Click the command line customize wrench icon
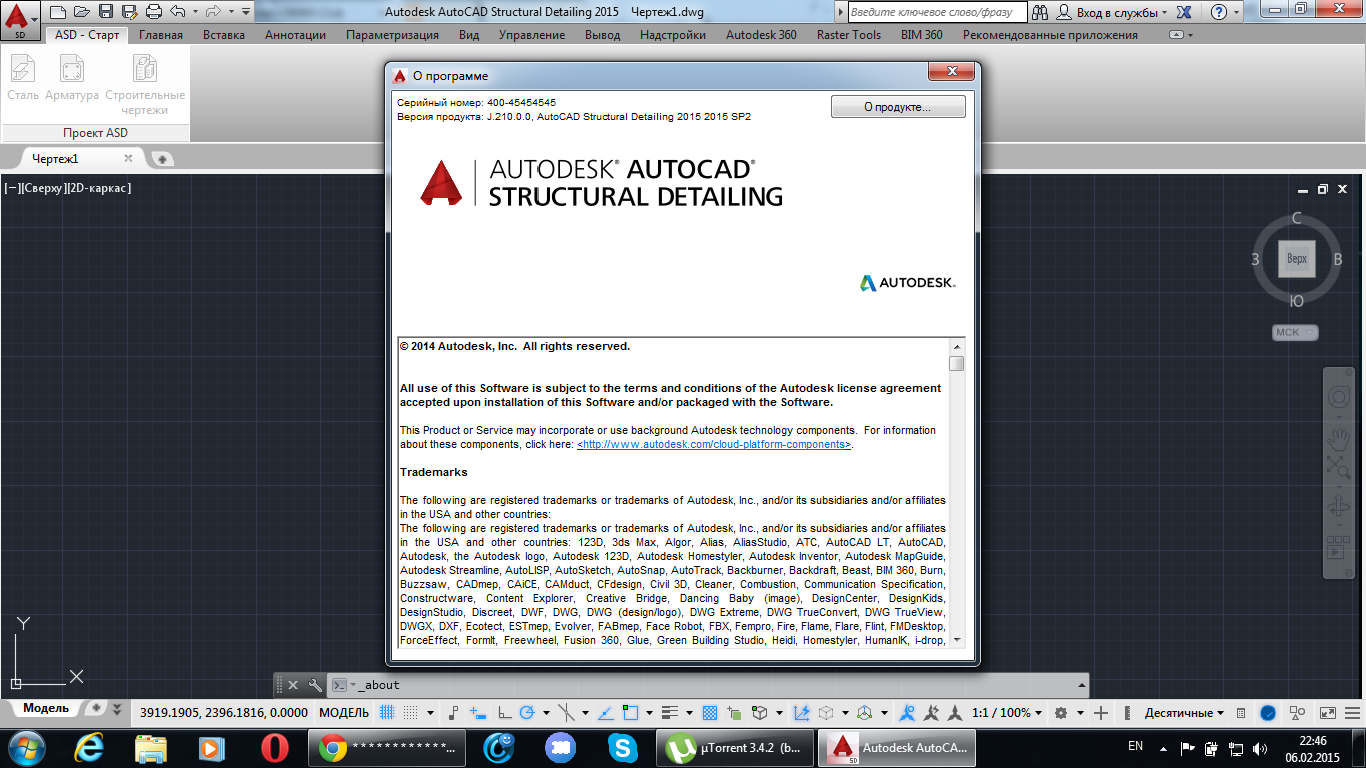 pyautogui.click(x=315, y=685)
